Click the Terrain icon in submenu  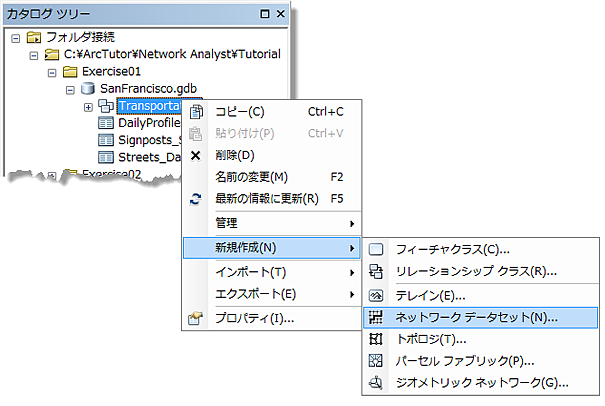click(x=376, y=296)
